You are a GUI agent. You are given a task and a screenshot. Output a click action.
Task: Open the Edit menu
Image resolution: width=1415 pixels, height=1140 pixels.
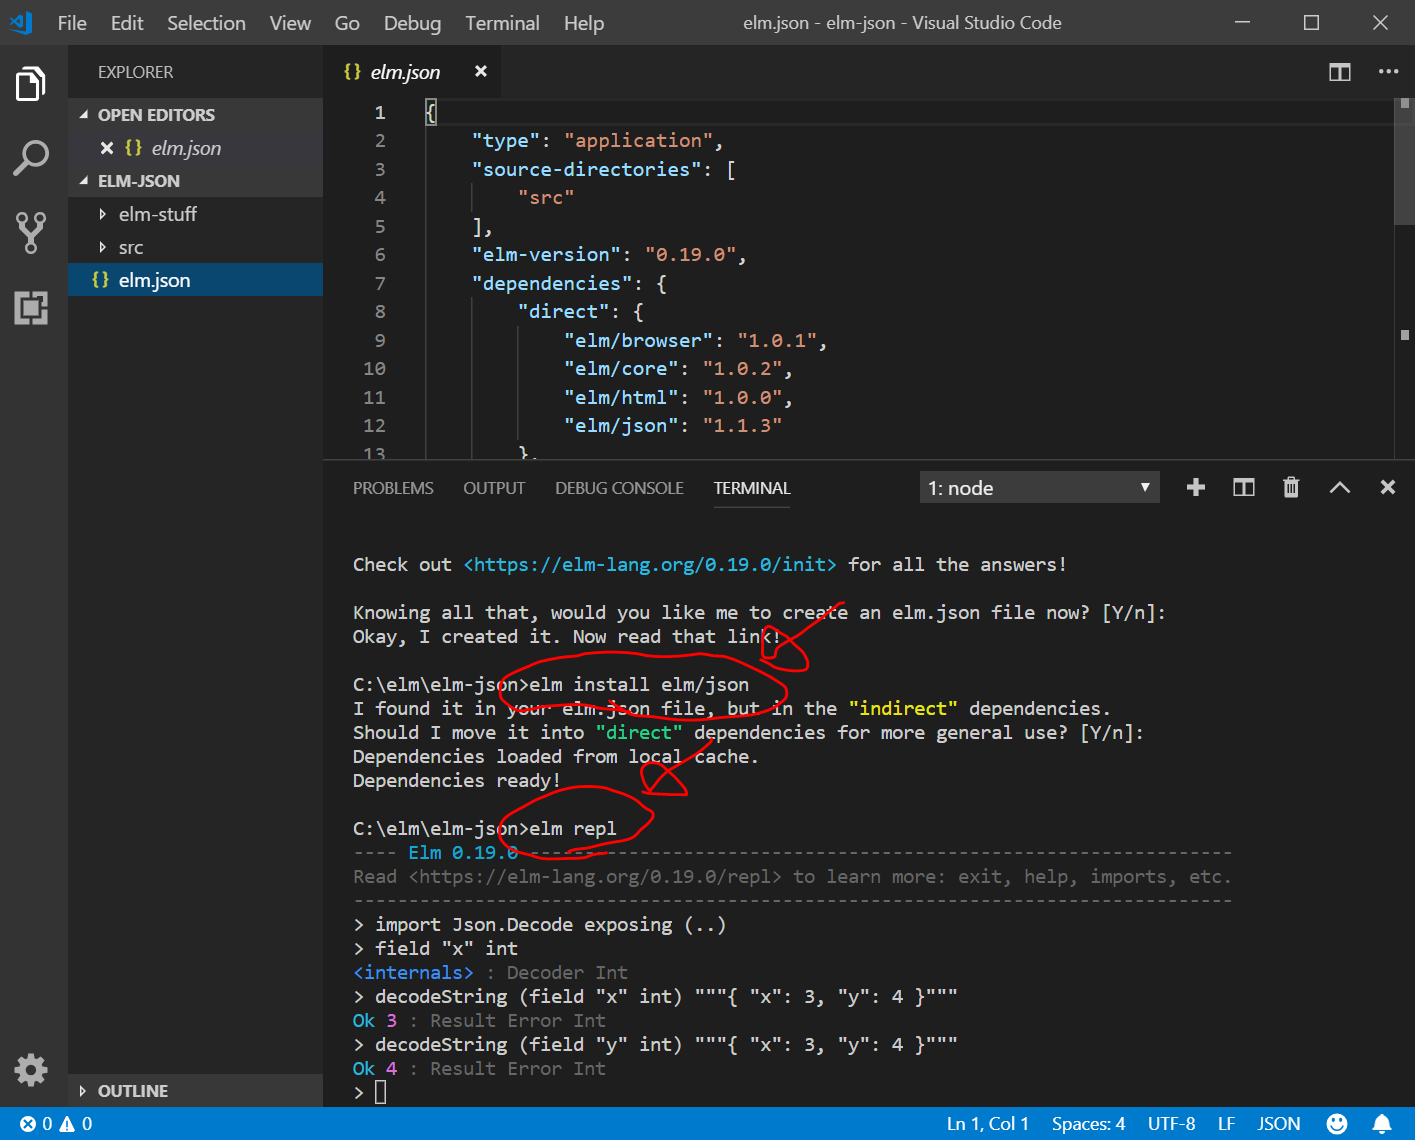[x=127, y=23]
